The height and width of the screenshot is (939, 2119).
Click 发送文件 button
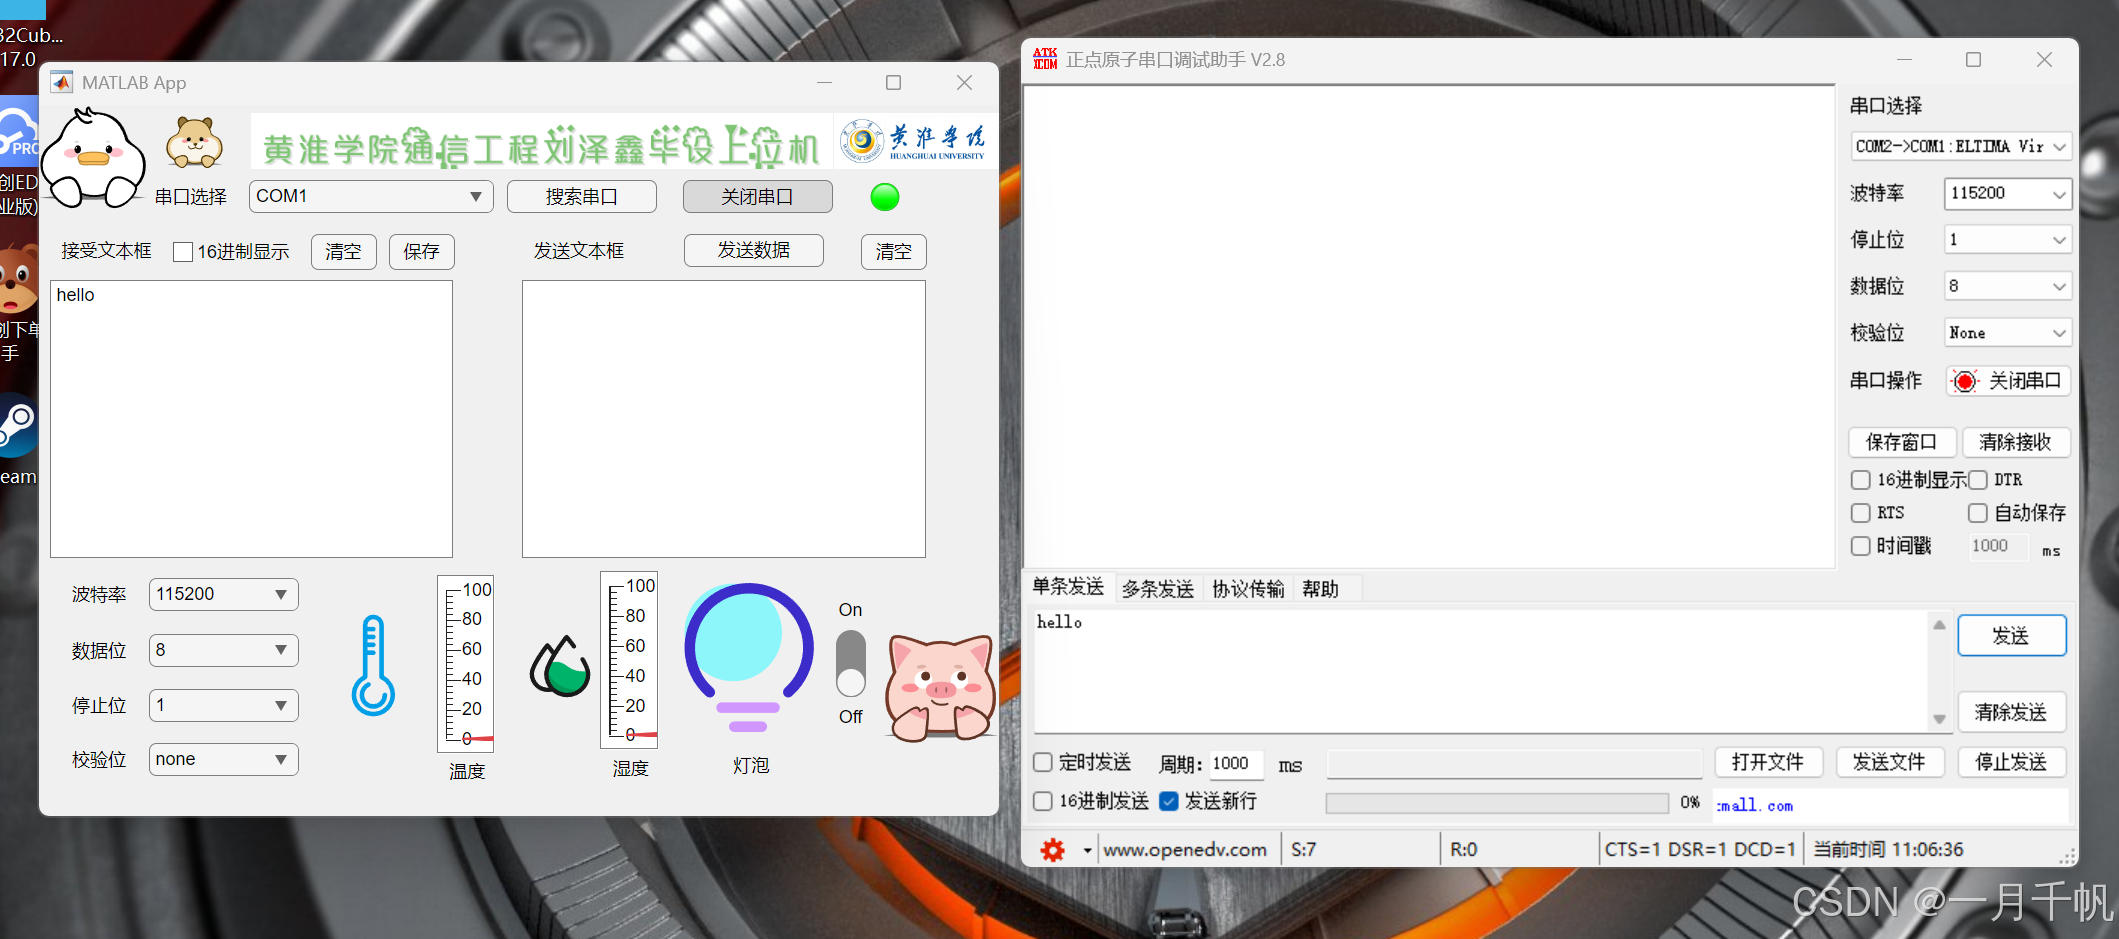pyautogui.click(x=1890, y=762)
